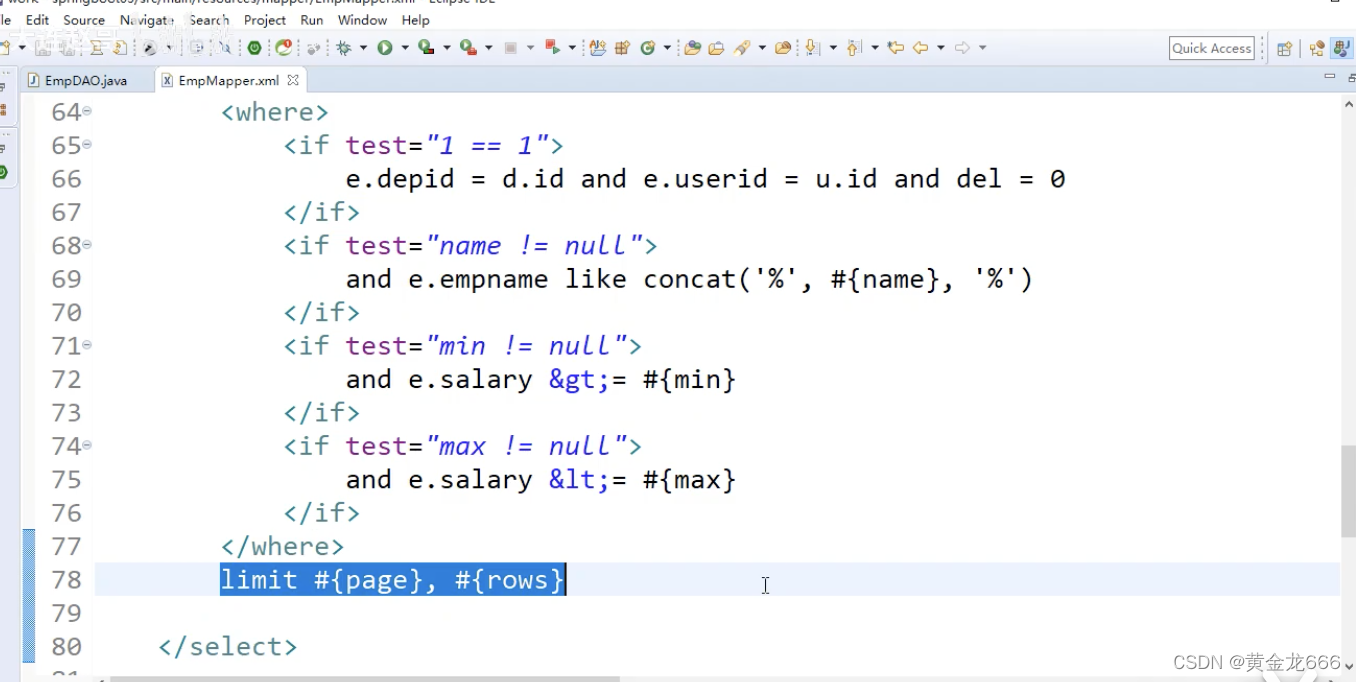
Task: Open the Source menu
Action: click(x=84, y=20)
